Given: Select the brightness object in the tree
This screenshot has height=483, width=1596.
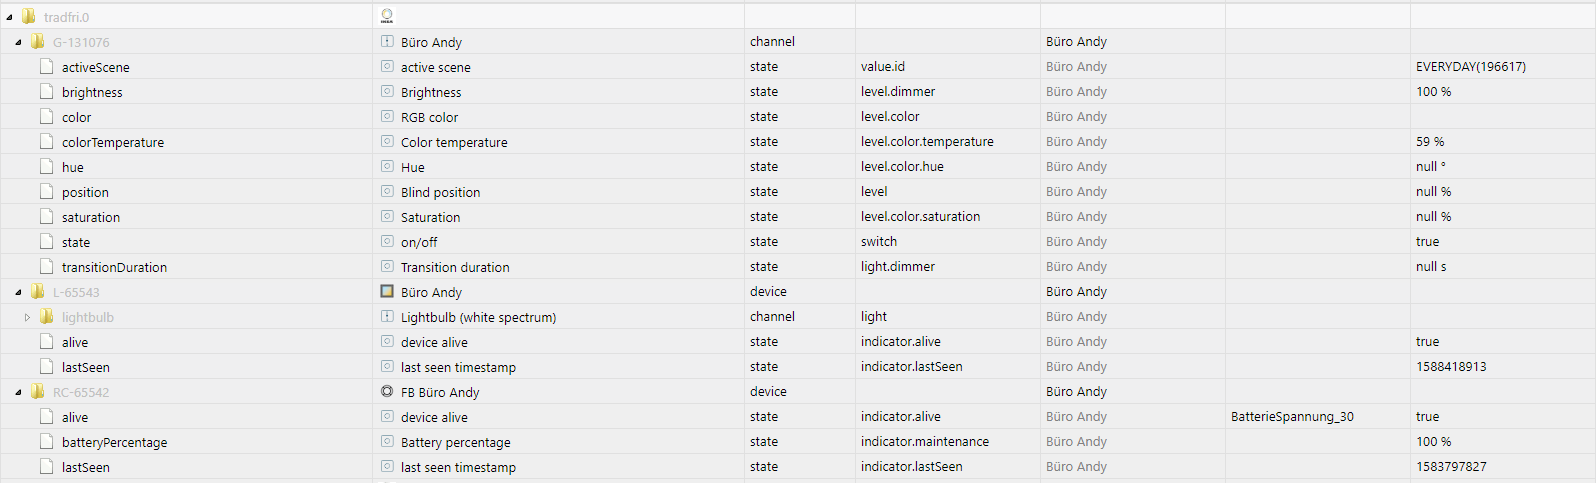Looking at the screenshot, I should (92, 92).
